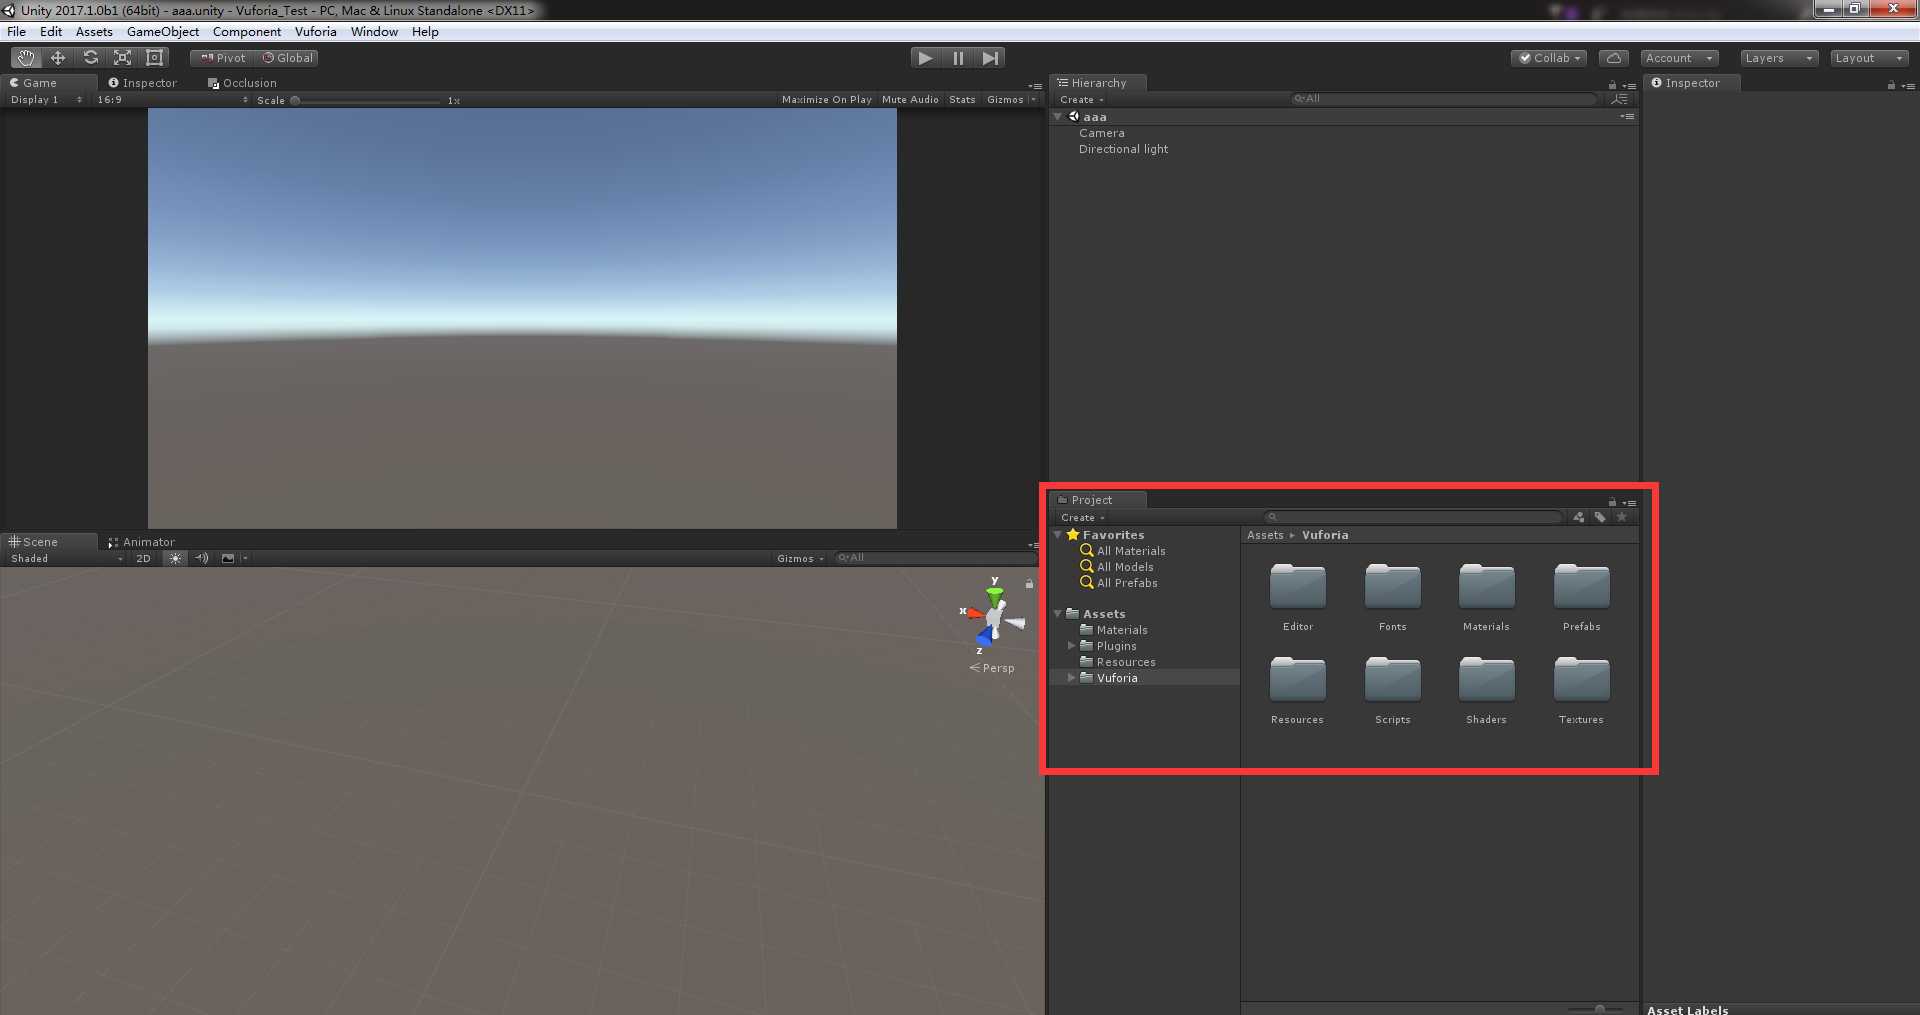Expand the Vuforia folder arrow
This screenshot has height=1015, width=1920.
[1071, 678]
